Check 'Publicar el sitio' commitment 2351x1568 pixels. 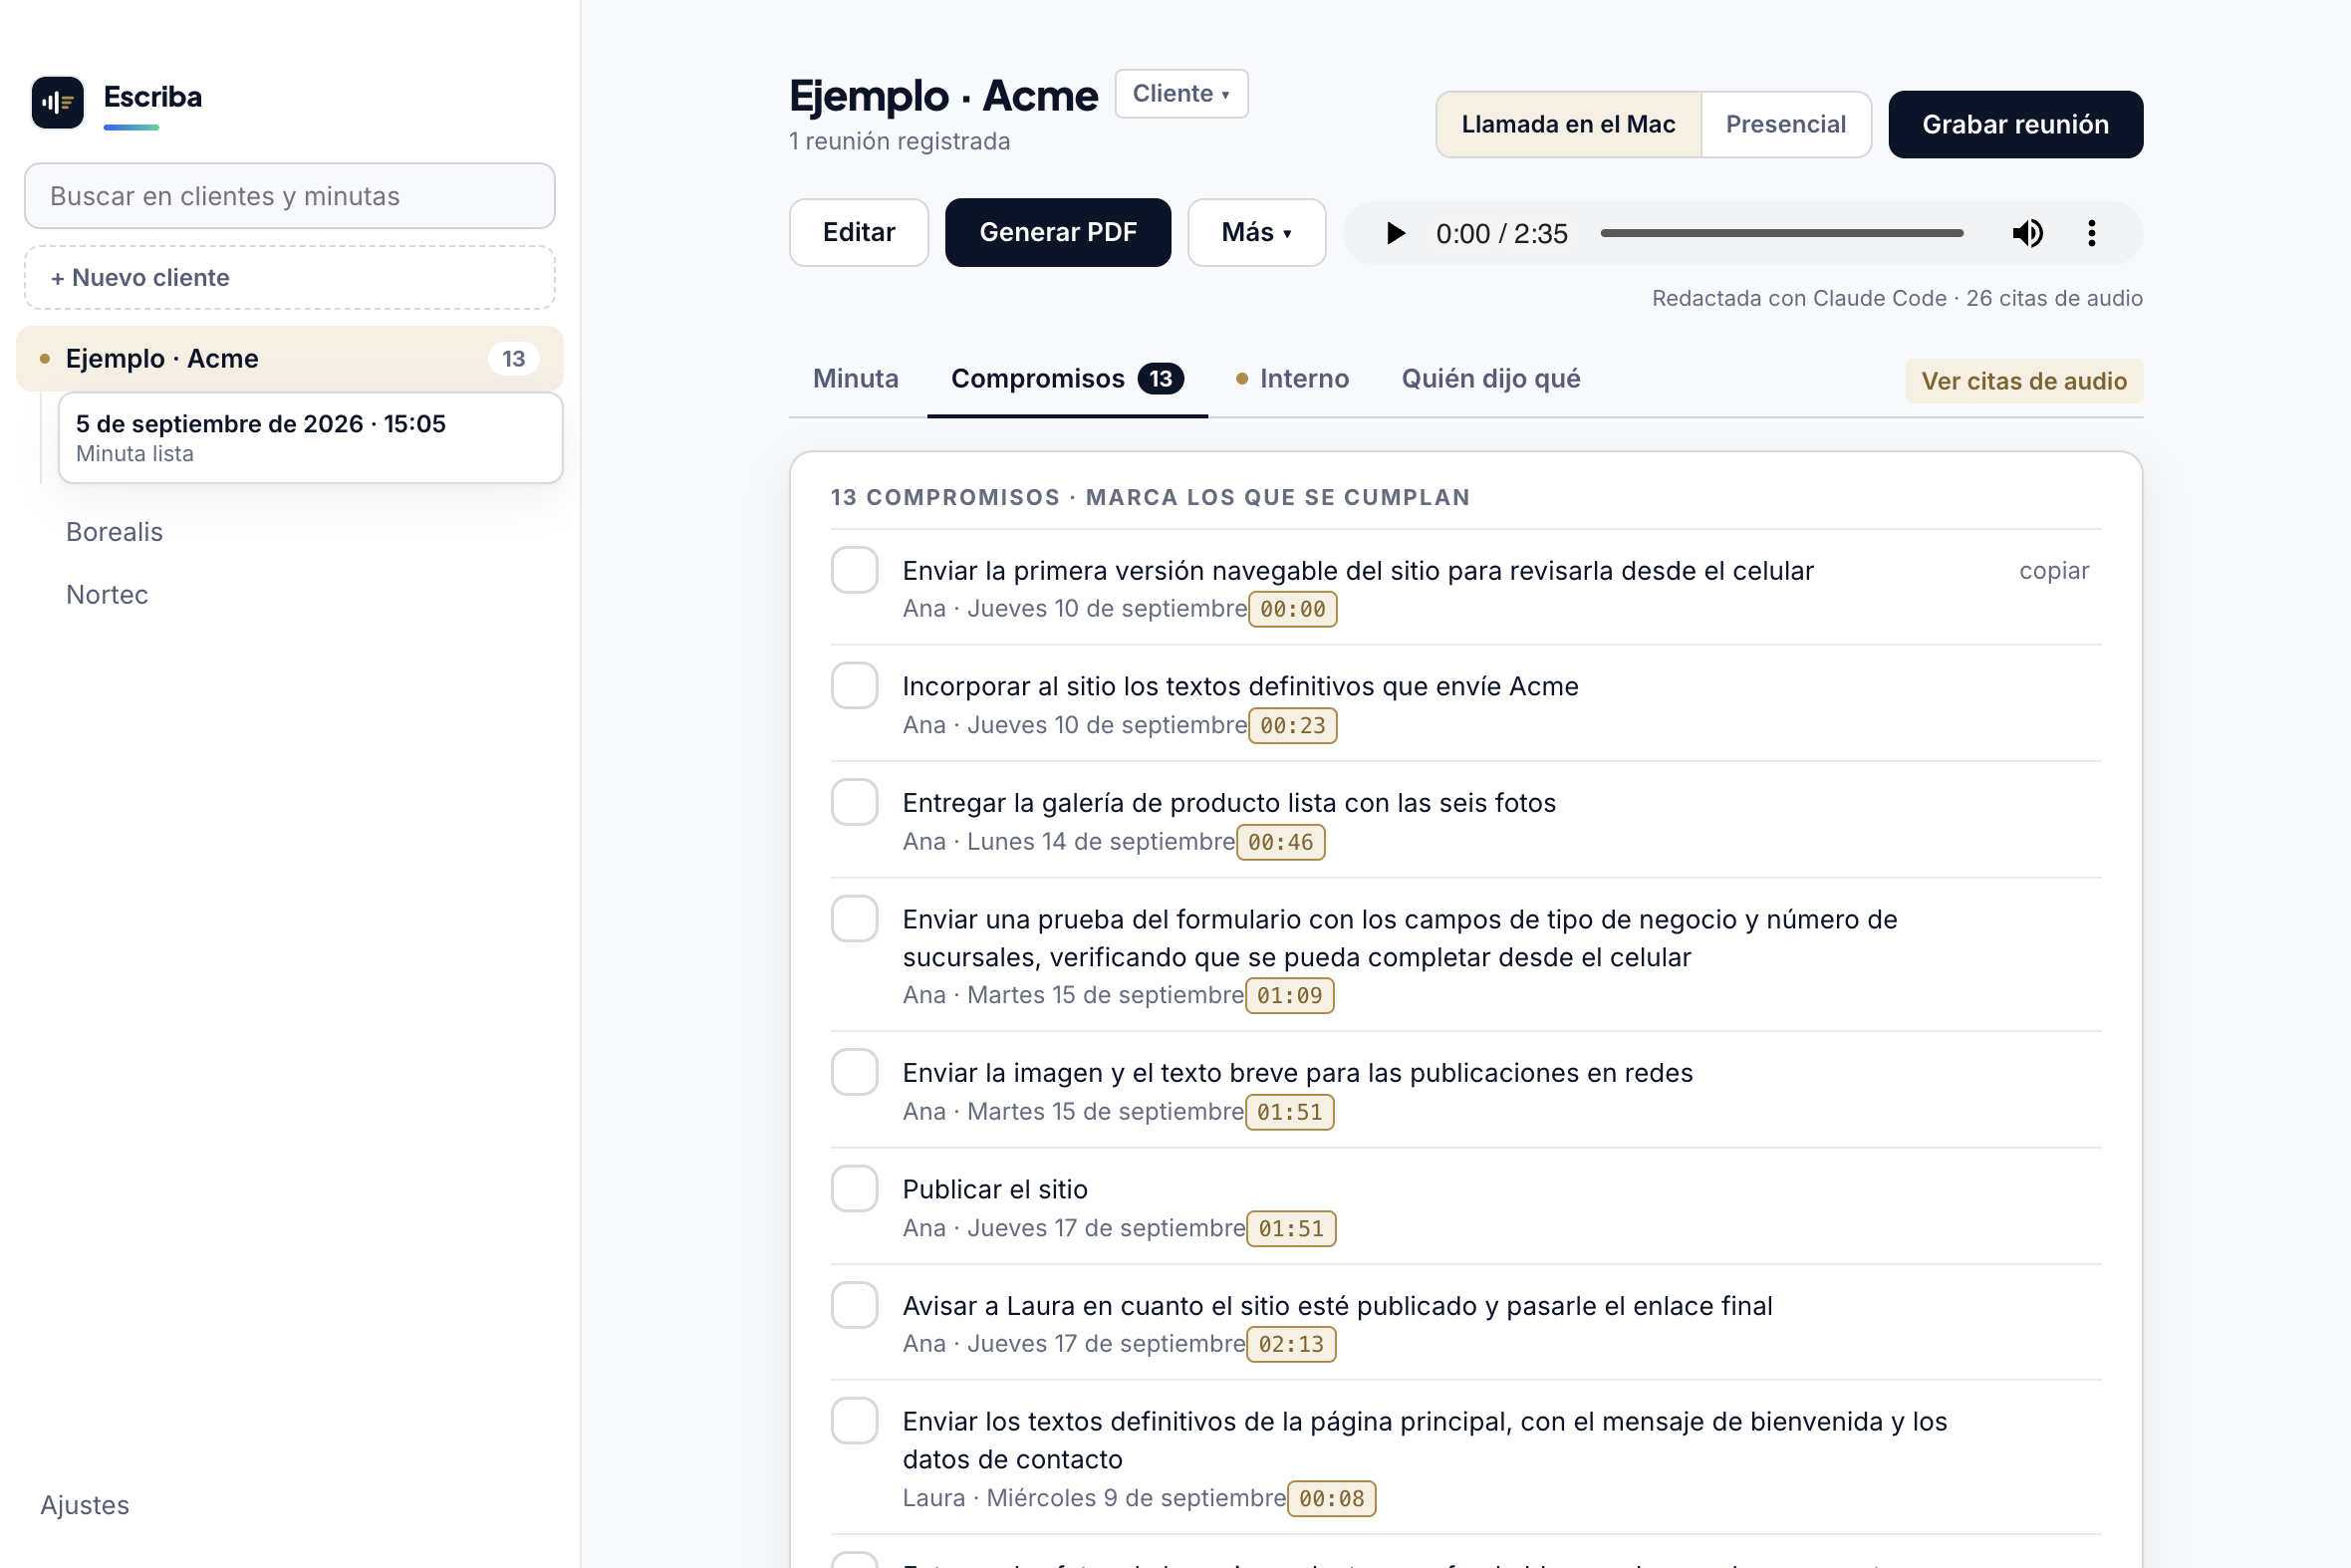[855, 1189]
